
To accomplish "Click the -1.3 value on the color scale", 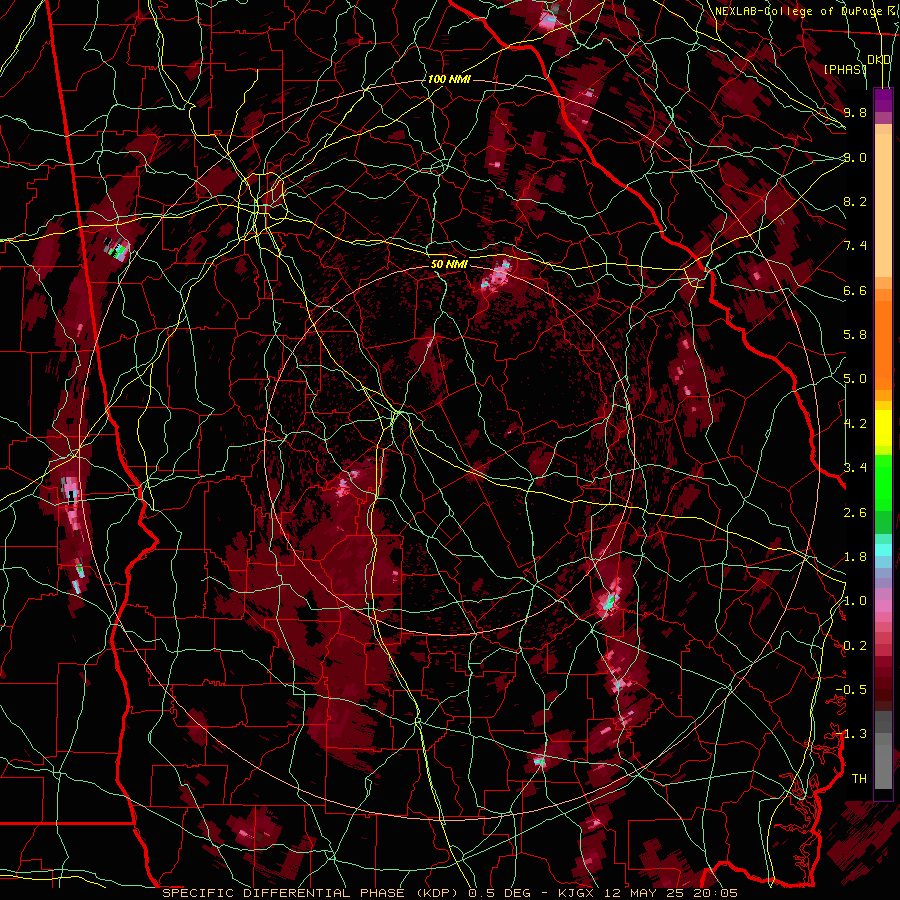I will coord(851,734).
